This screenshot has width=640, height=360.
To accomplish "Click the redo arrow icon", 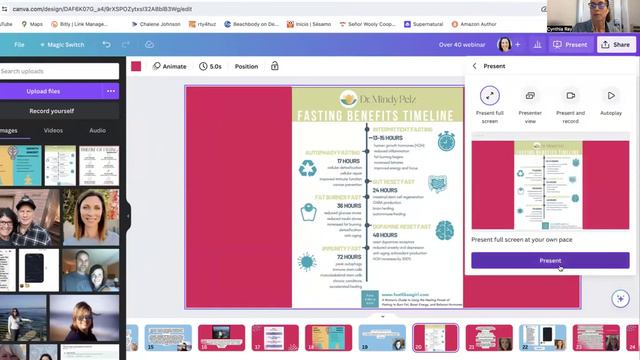I will point(126,44).
